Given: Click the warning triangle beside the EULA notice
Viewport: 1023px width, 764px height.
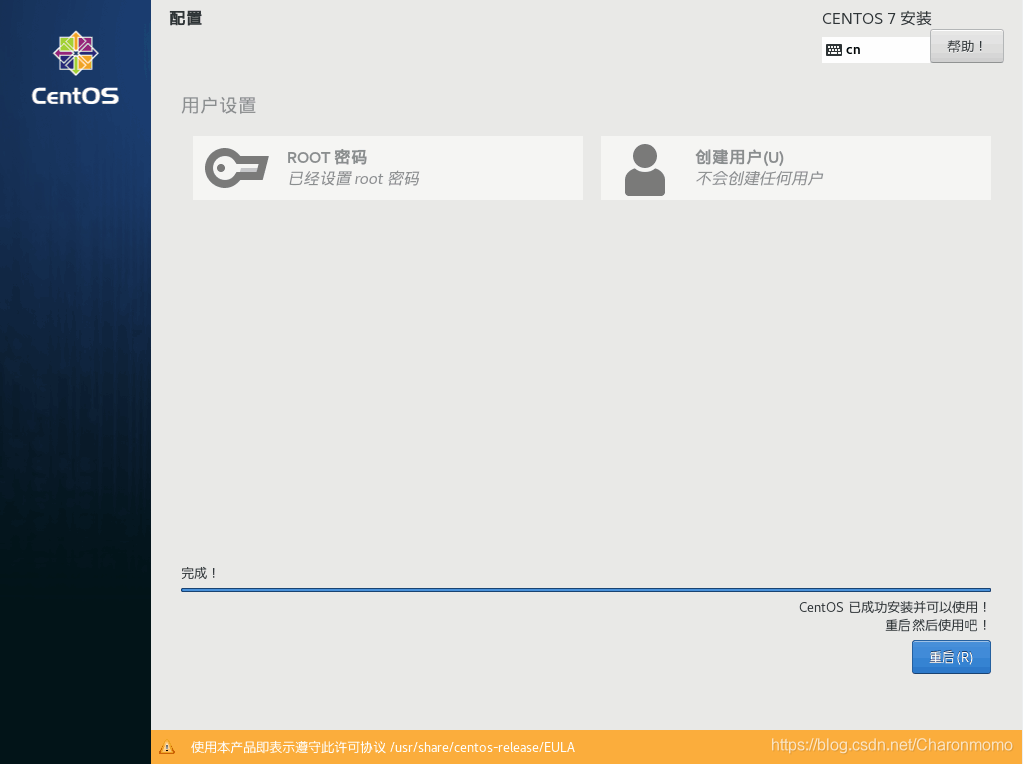Looking at the screenshot, I should coord(166,746).
